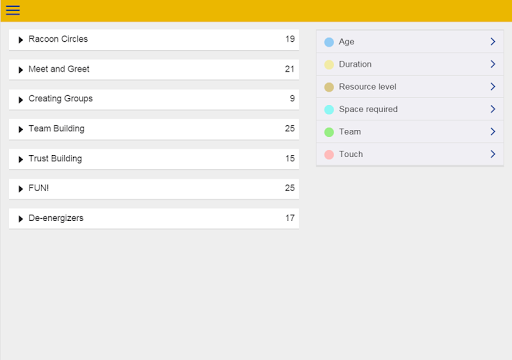The image size is (512, 360).
Task: Open the Resource level filter
Action: pos(410,87)
